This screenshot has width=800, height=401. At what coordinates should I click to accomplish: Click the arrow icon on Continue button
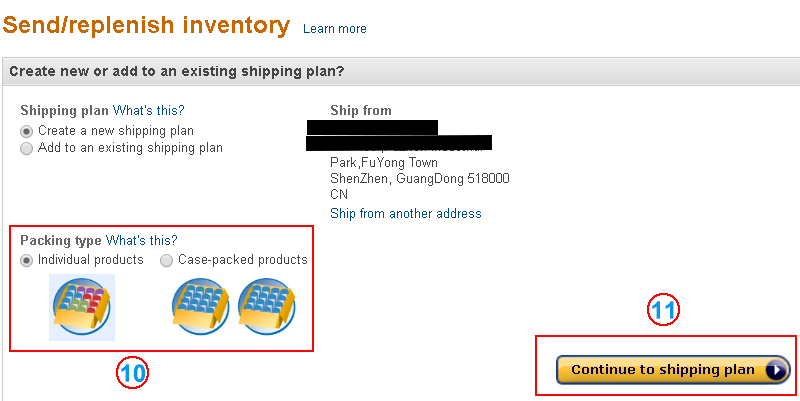[x=776, y=370]
